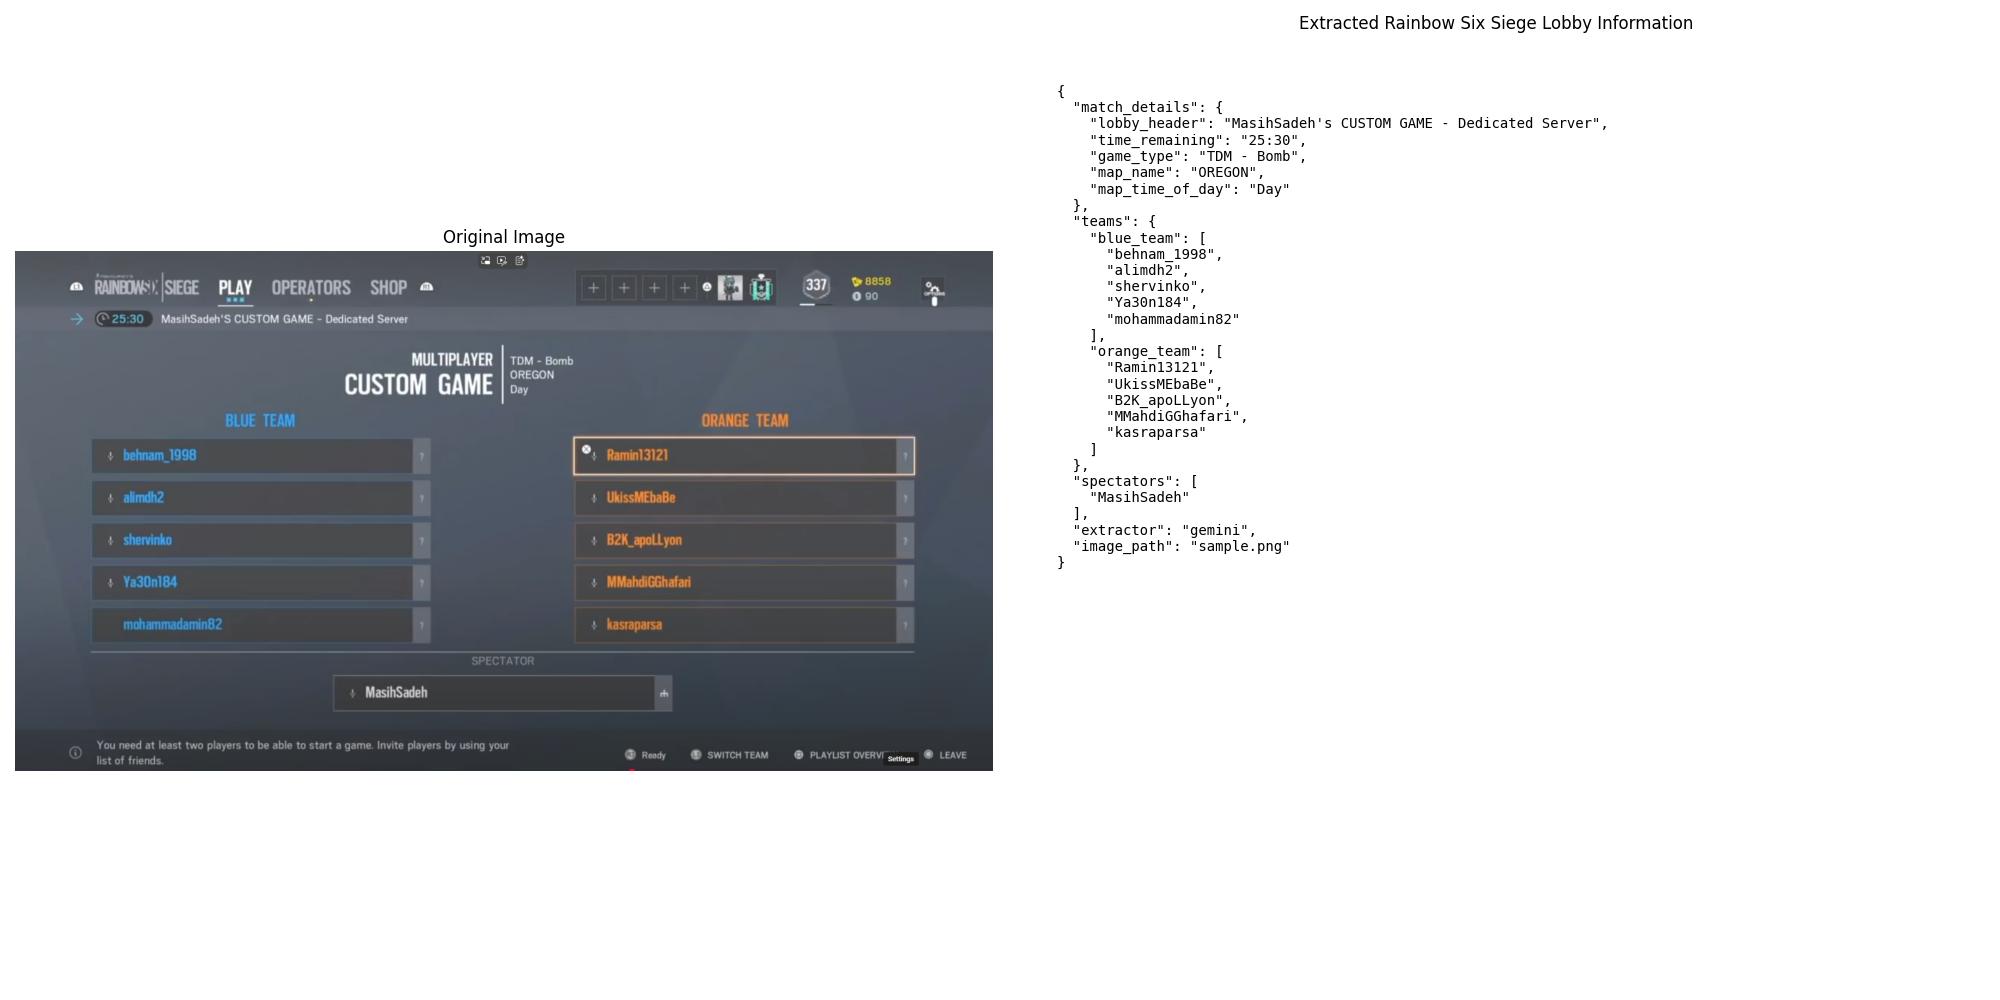The height and width of the screenshot is (1000, 2000).
Task: Toggle B2K_apoLLyon's microphone icon
Action: tap(594, 540)
